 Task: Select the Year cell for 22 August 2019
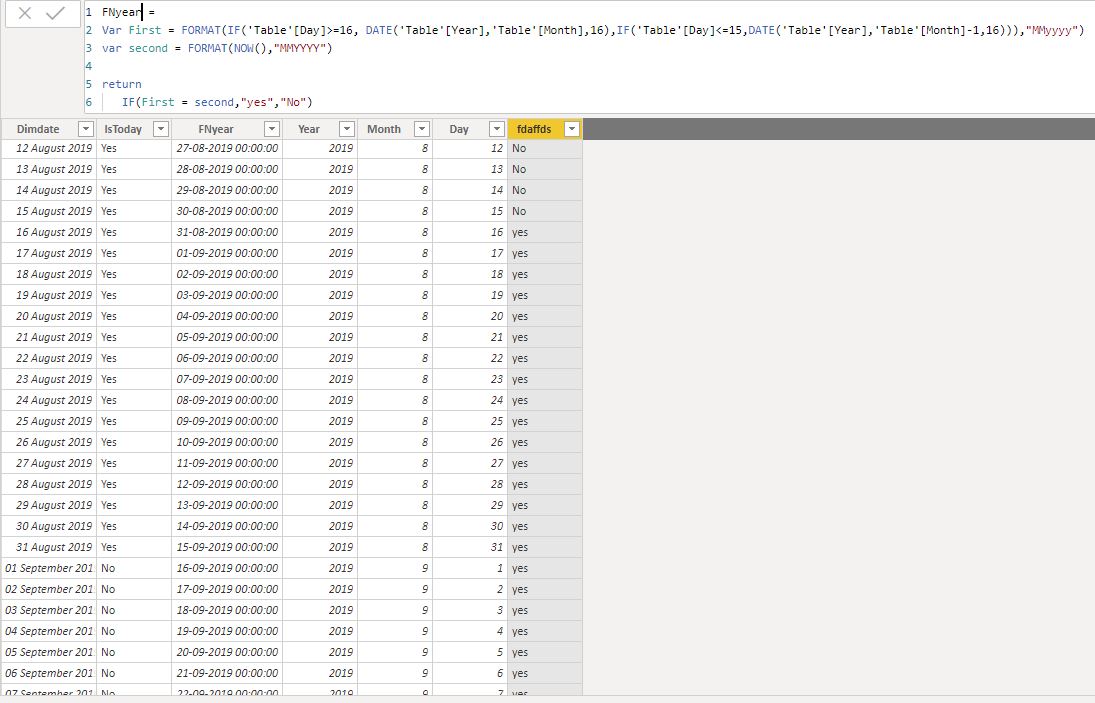(x=321, y=357)
